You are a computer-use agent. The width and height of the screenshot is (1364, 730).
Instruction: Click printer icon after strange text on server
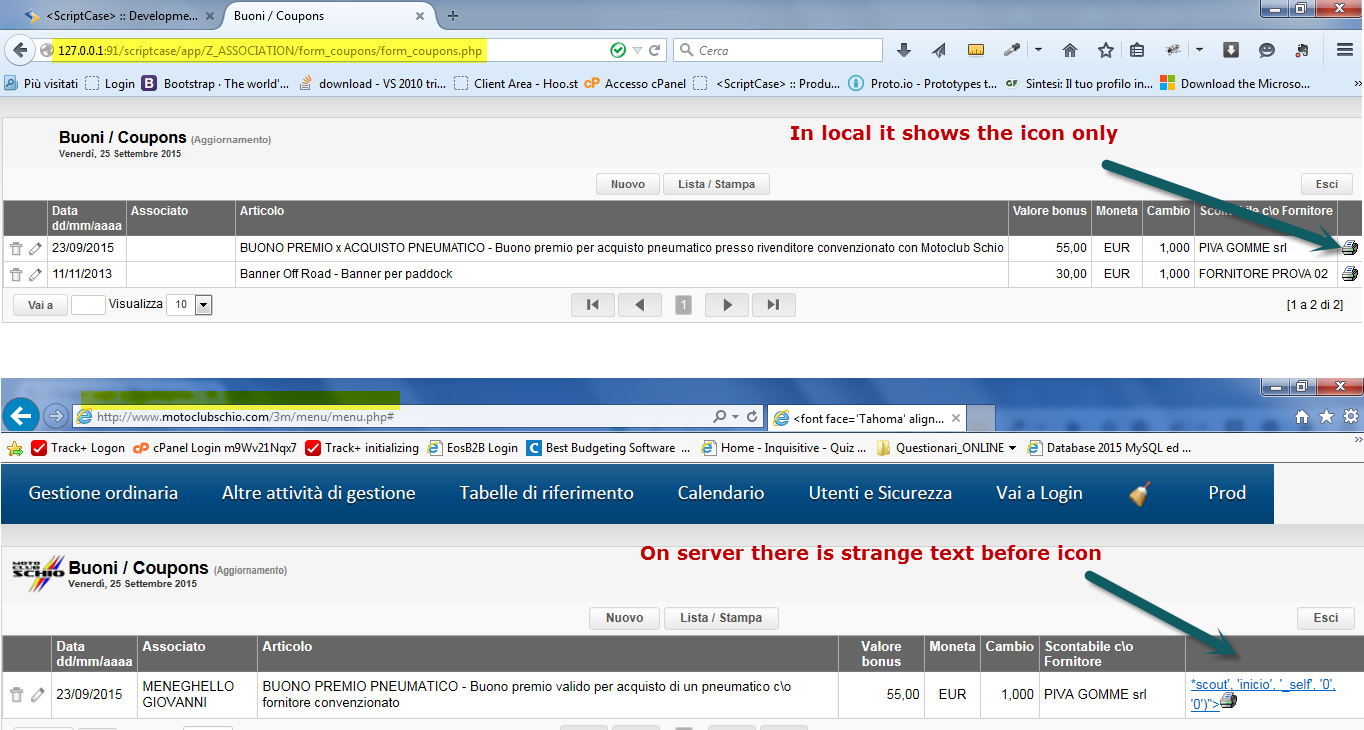click(1229, 702)
